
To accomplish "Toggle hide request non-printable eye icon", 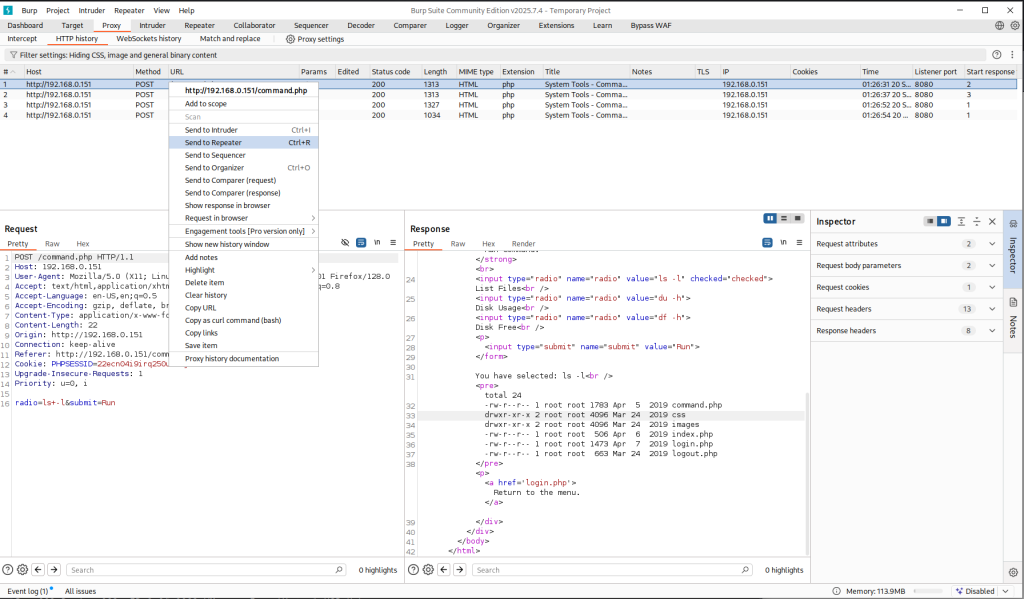I will pos(345,243).
